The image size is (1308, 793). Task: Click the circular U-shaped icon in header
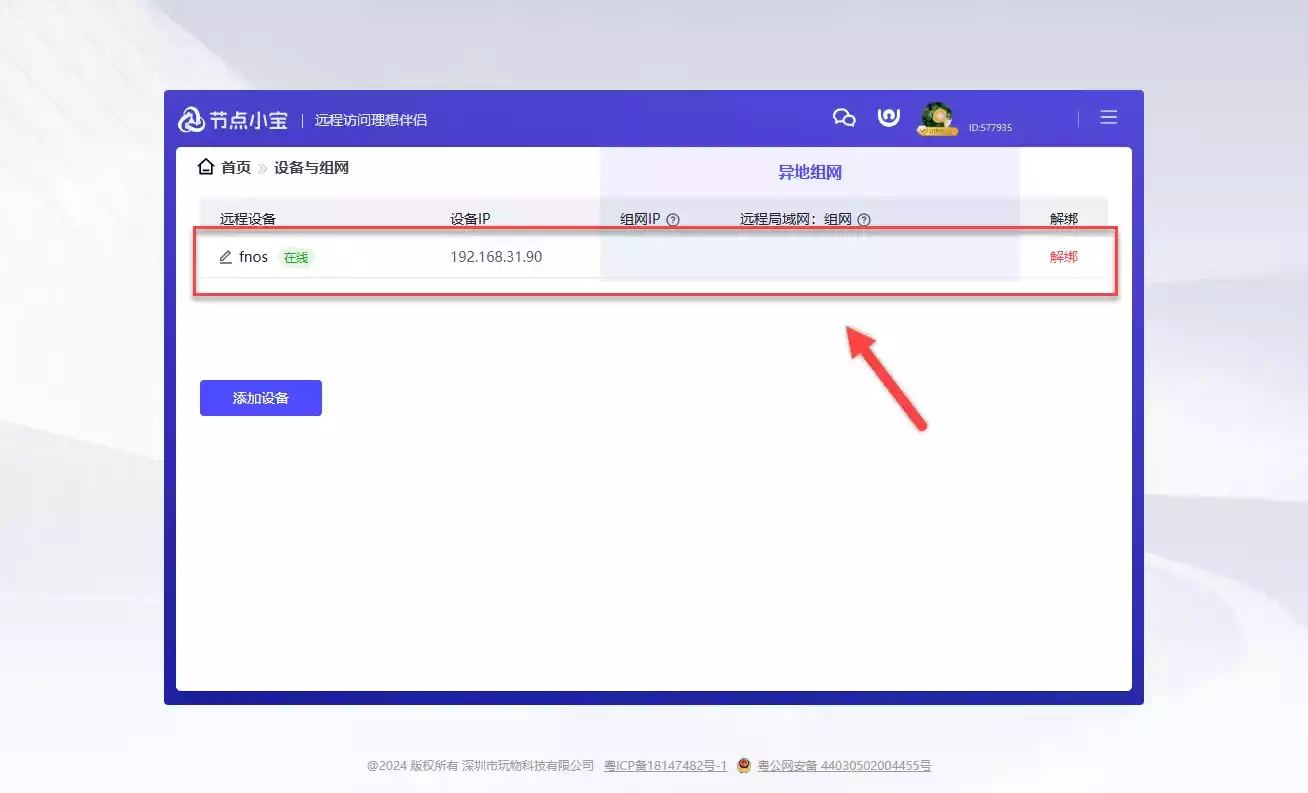[888, 117]
